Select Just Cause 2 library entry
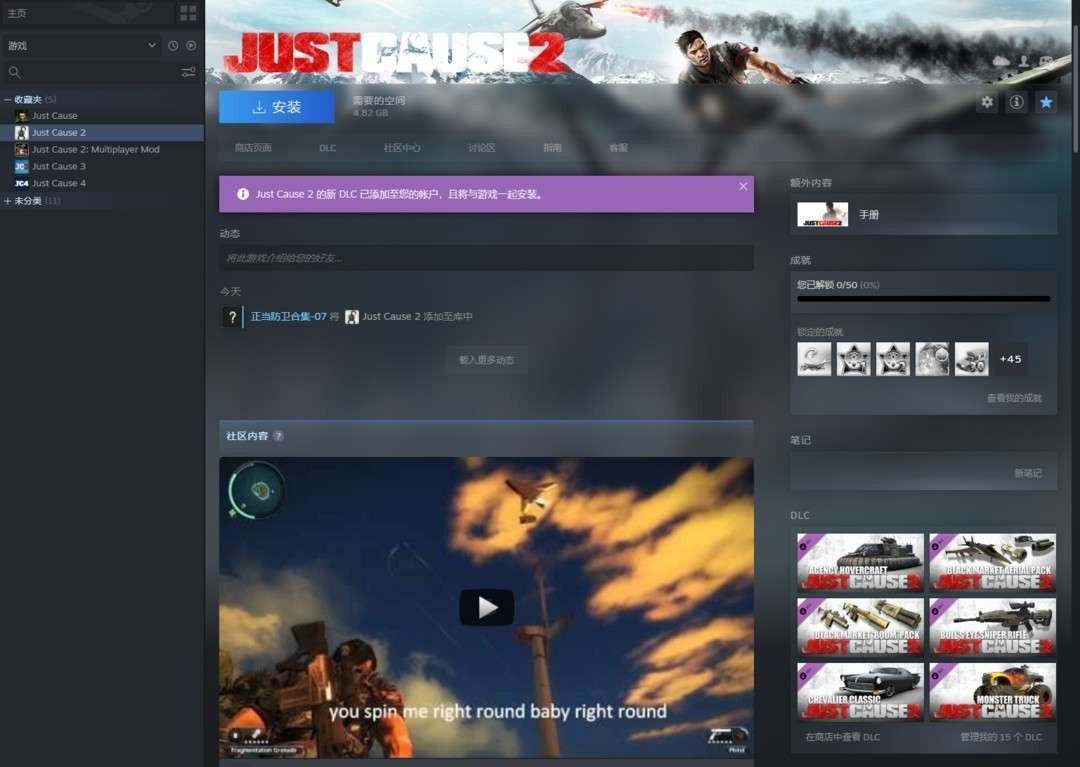 click(x=102, y=132)
